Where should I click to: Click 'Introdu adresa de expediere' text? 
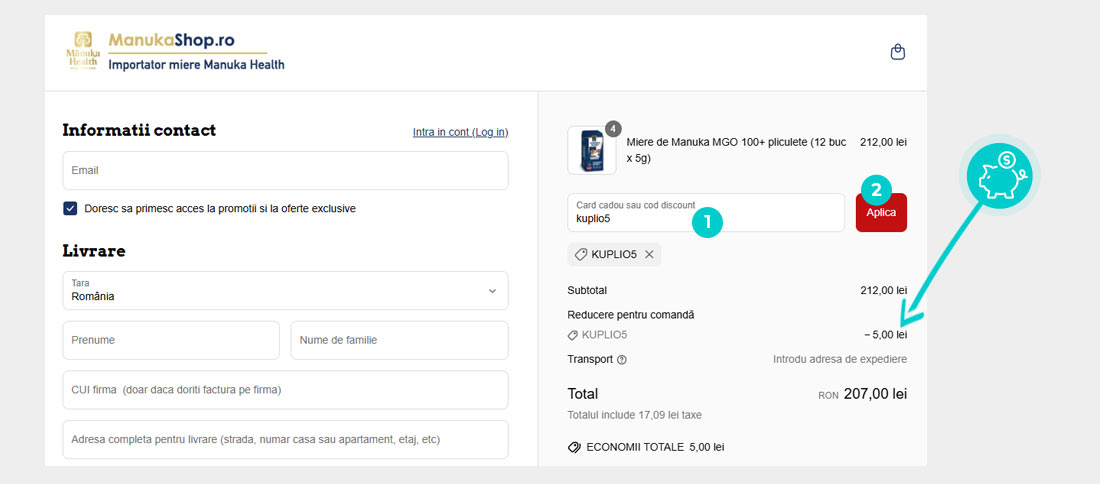click(x=840, y=360)
